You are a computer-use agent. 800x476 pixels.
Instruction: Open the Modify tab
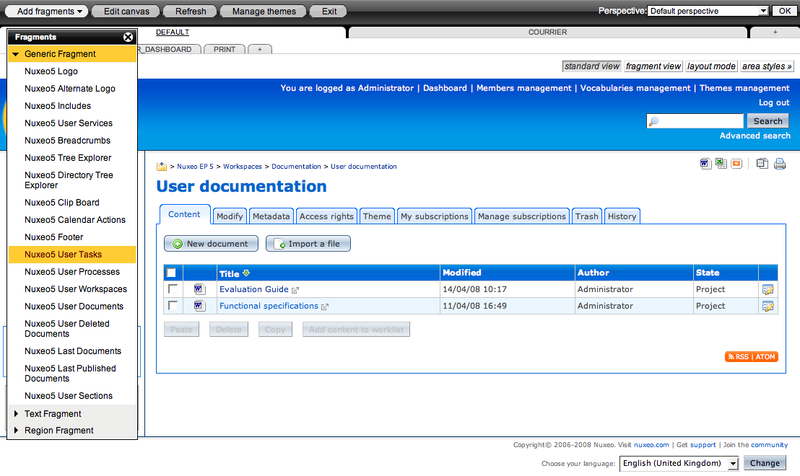tap(230, 216)
